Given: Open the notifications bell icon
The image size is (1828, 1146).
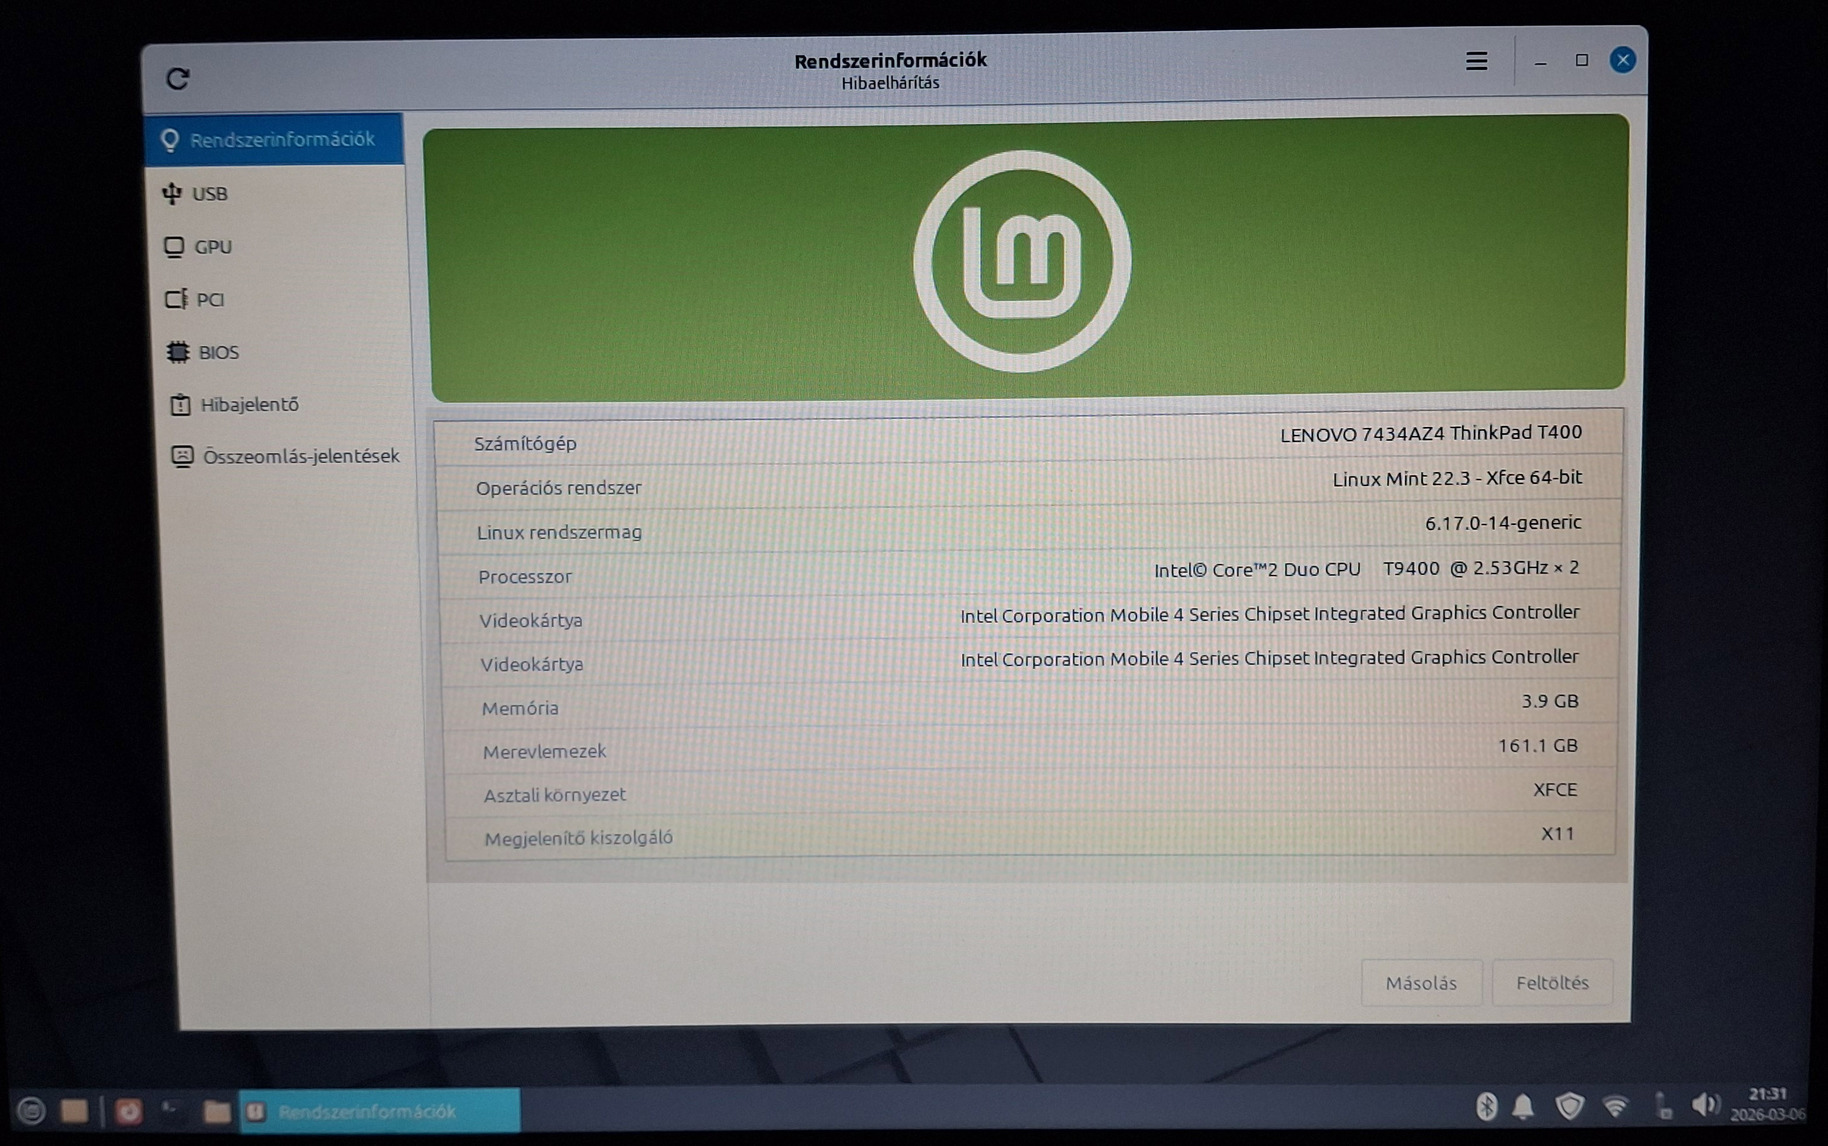Looking at the screenshot, I should pyautogui.click(x=1523, y=1106).
